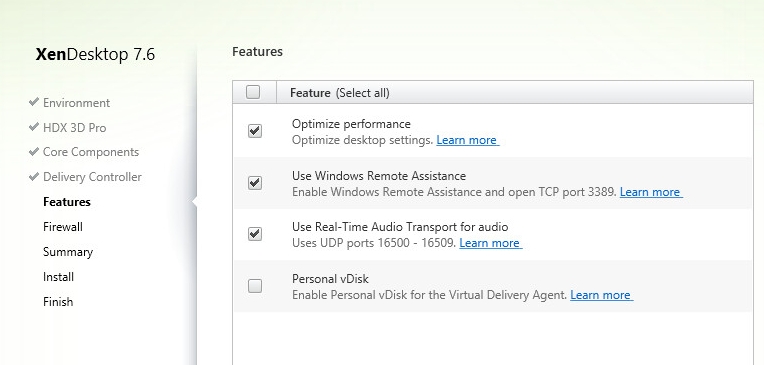The image size is (764, 365).
Task: Click the 'Optimize desktop settings.' description
Action: tap(363, 140)
